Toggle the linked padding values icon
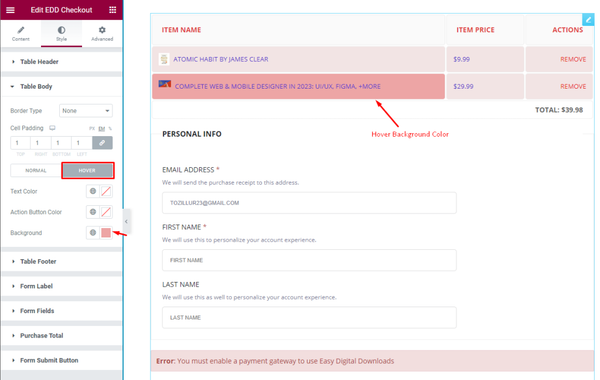 [x=102, y=143]
